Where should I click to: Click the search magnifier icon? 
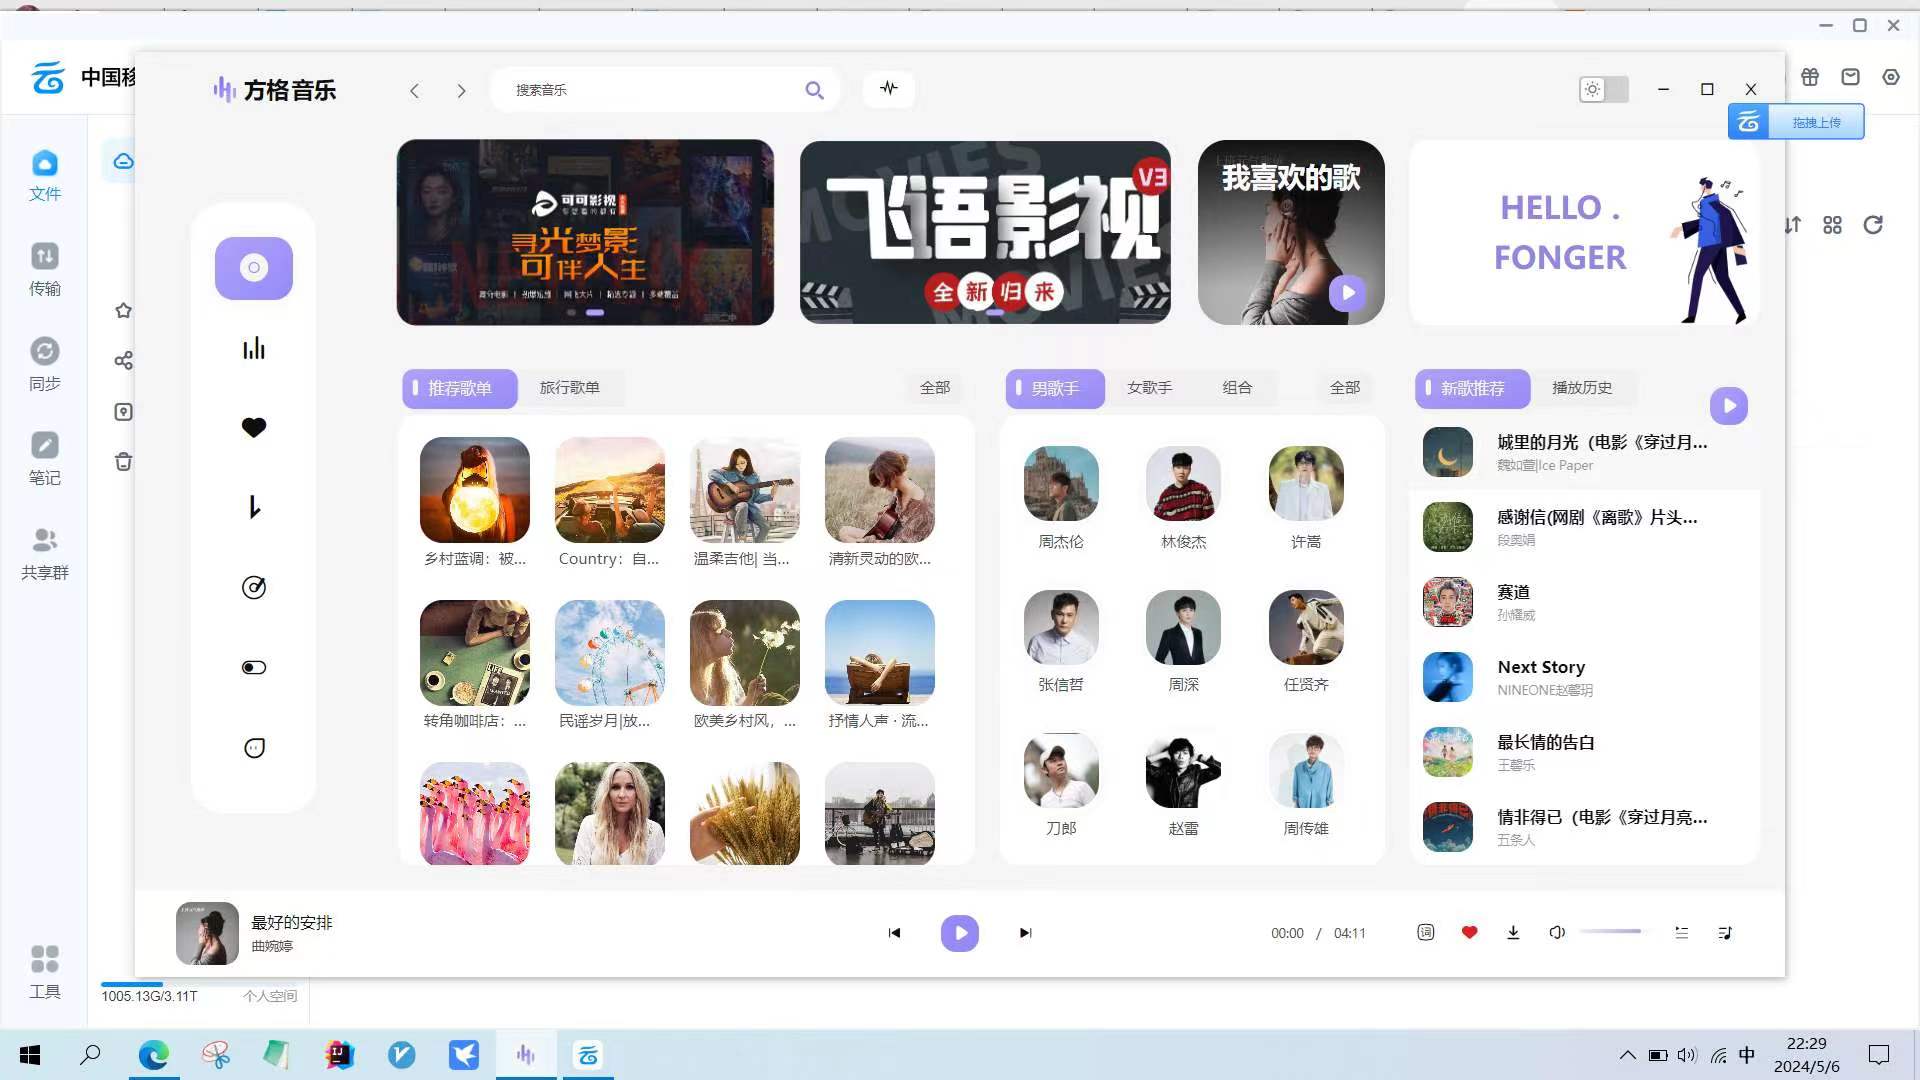tap(815, 90)
